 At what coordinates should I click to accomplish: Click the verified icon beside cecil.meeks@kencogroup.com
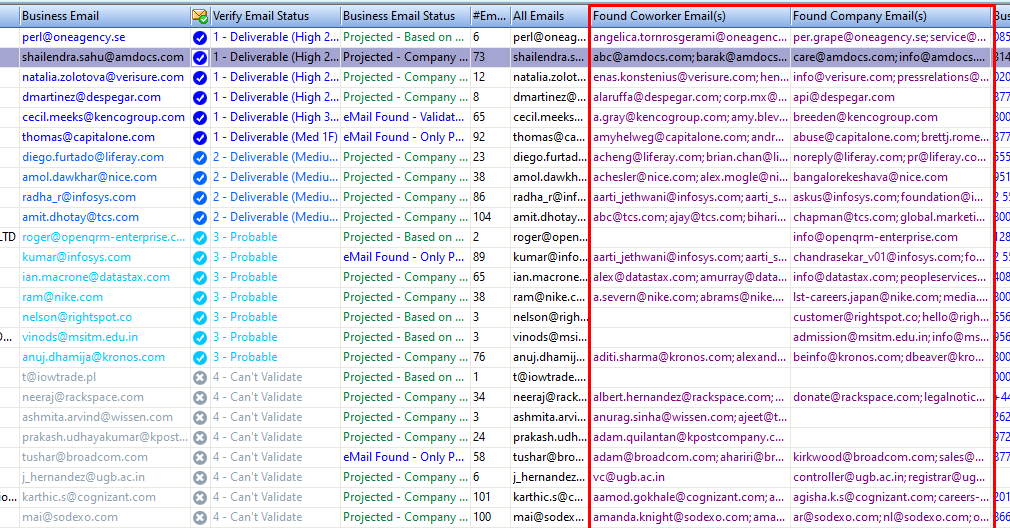(x=200, y=117)
